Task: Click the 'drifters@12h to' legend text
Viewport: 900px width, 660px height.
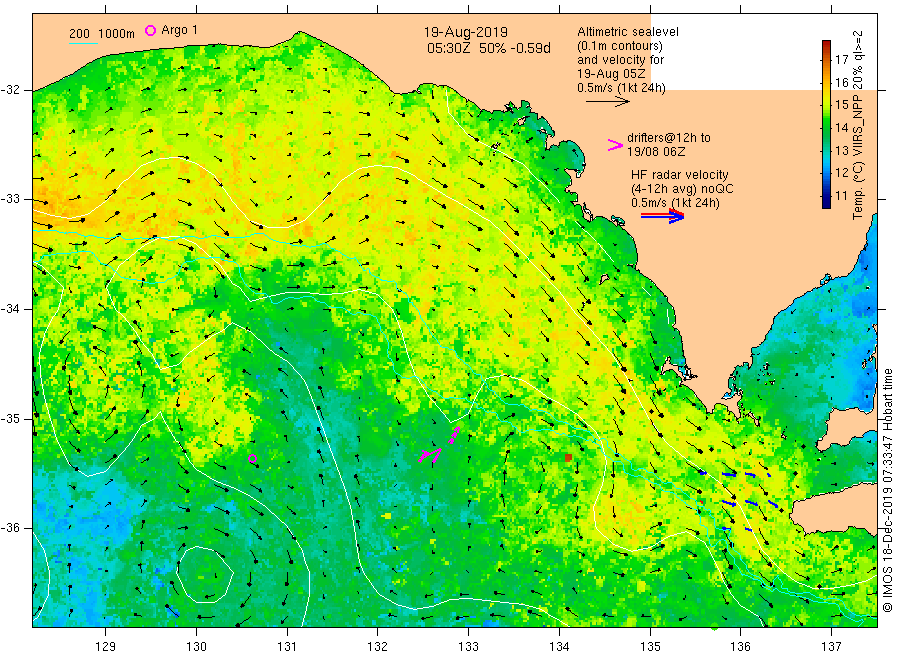Action: tap(669, 138)
